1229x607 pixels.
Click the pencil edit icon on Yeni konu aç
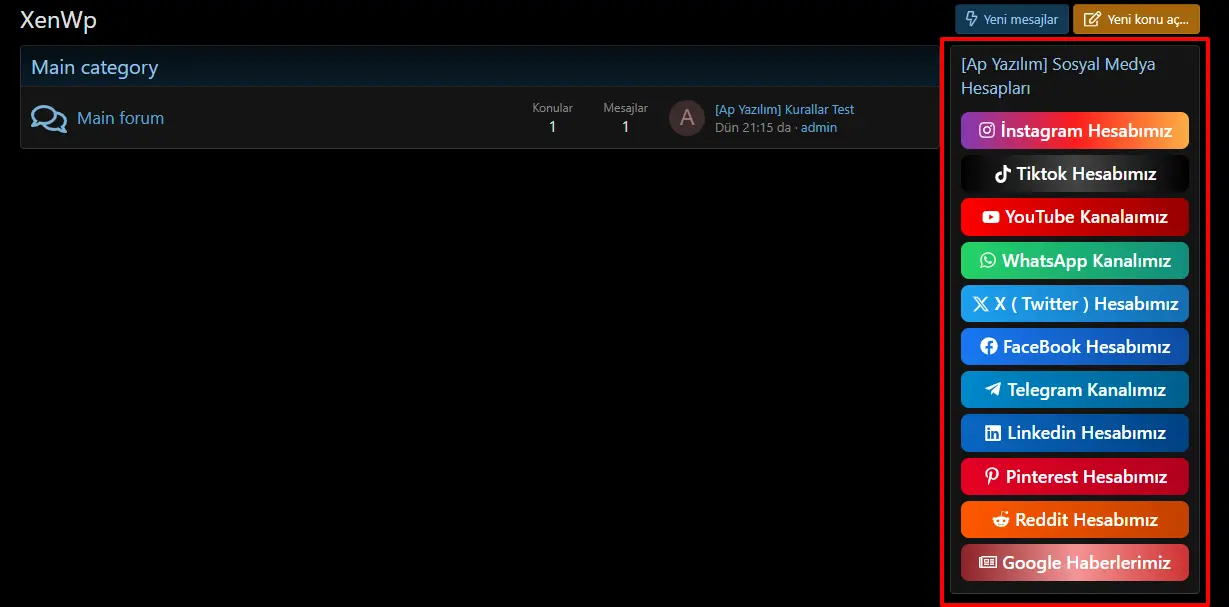tap(1092, 19)
